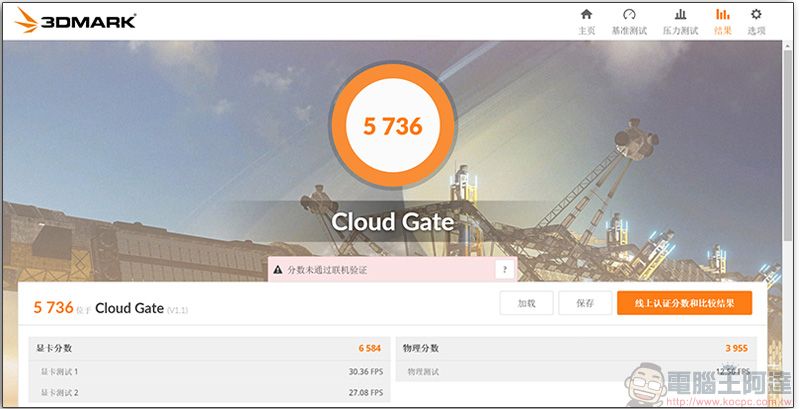Open the 压力测试 stress test icon
The width and height of the screenshot is (800, 409).
click(680, 21)
